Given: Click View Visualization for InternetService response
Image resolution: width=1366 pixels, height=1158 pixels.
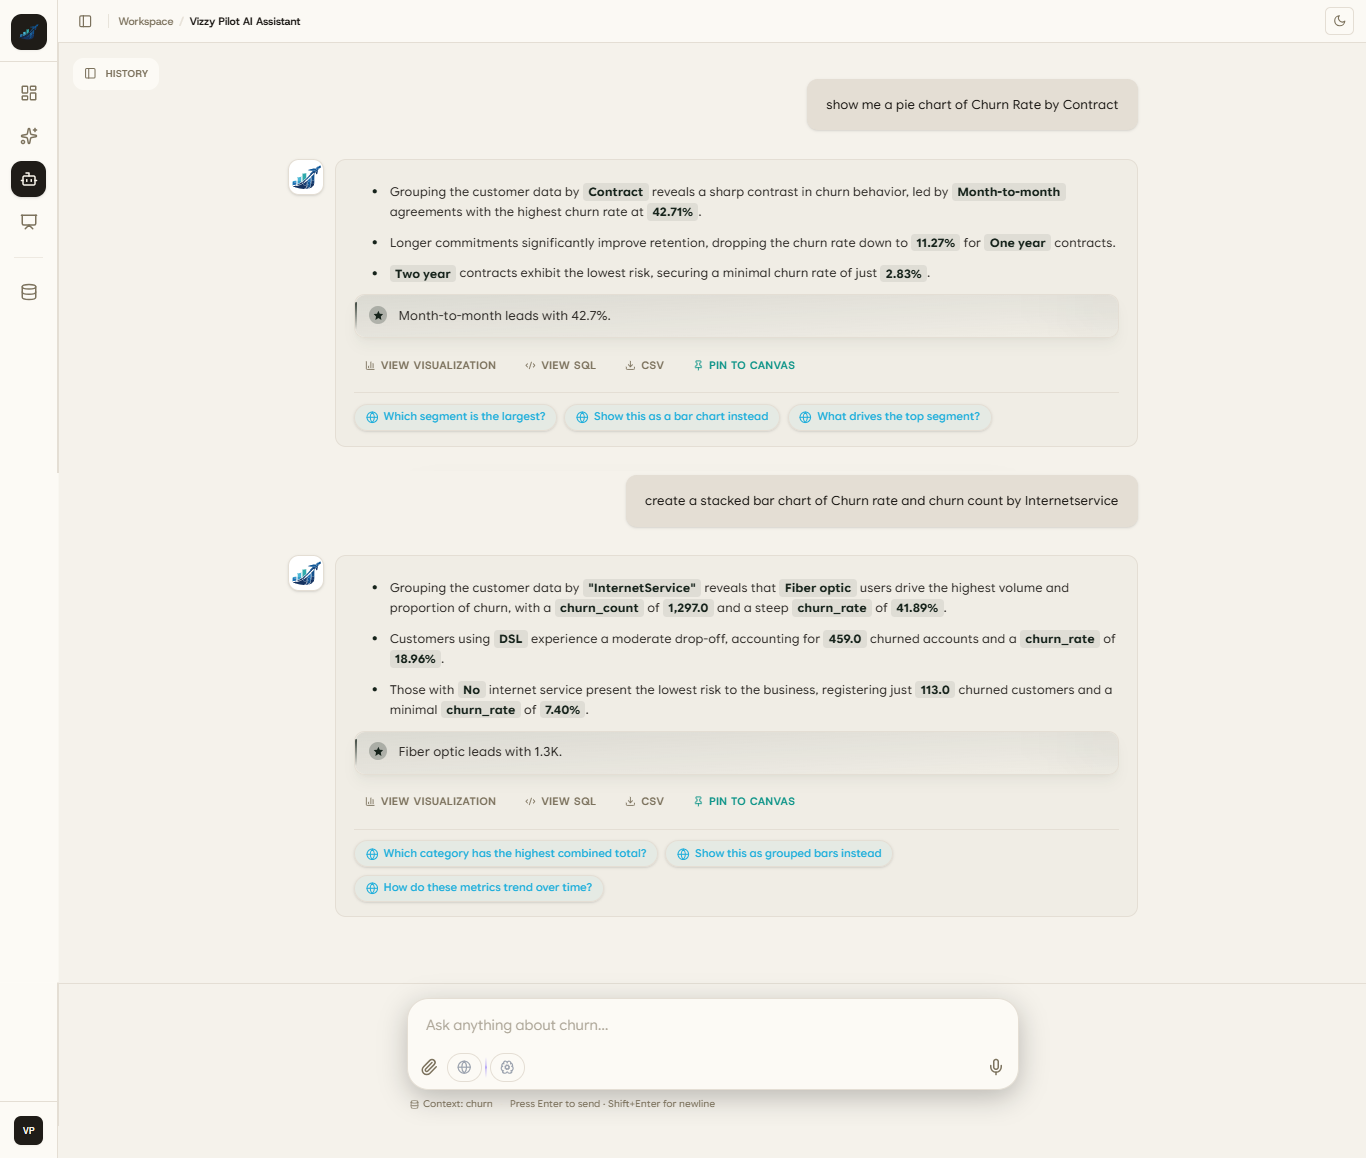Looking at the screenshot, I should point(430,802).
